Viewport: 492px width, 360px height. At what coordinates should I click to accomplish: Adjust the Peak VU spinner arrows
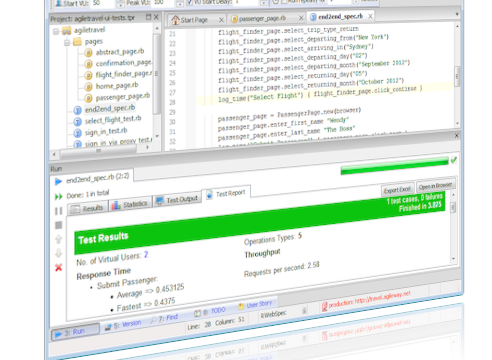point(180,3)
